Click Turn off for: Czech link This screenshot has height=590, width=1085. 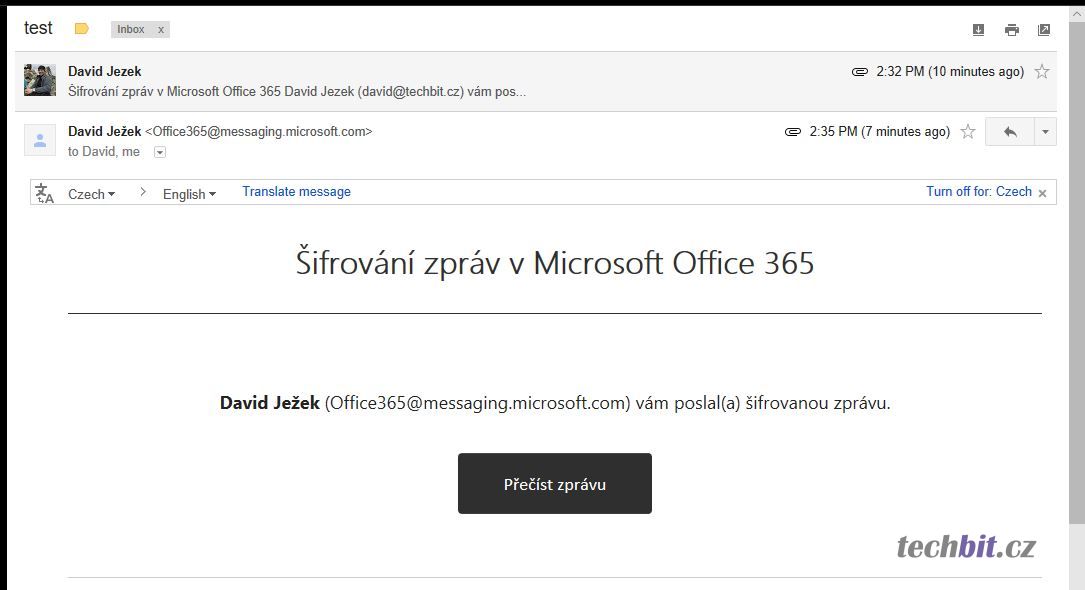coord(978,192)
